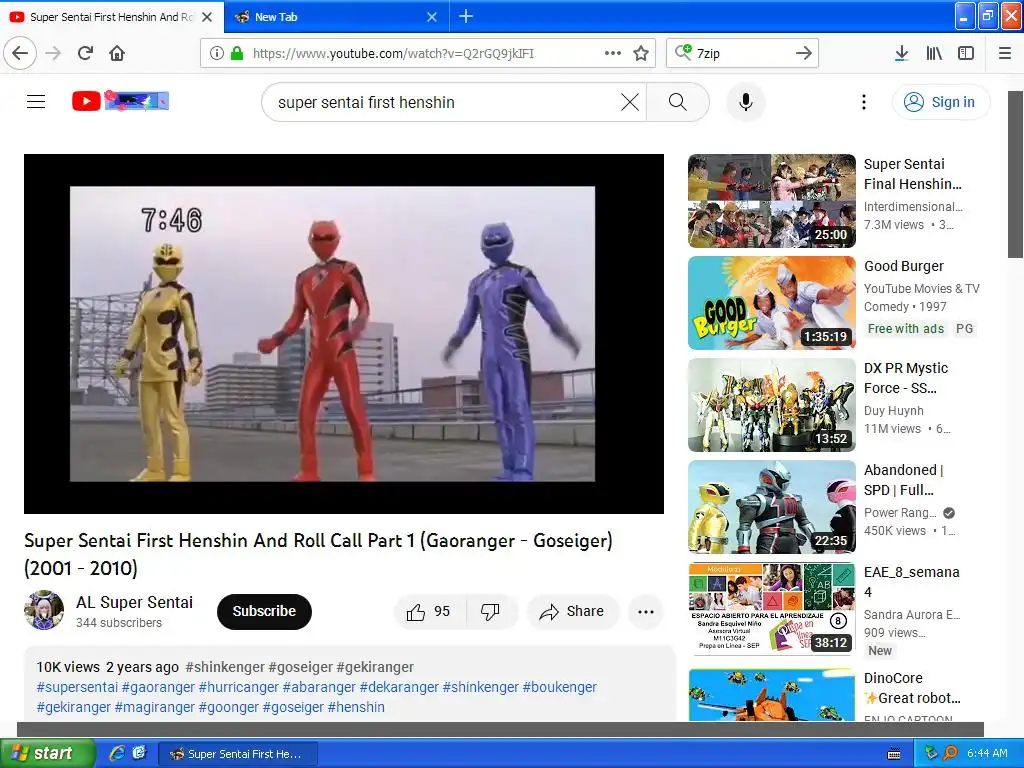The image size is (1024, 768).
Task: Open the Abandoned SPD video thumbnail
Action: coord(771,507)
